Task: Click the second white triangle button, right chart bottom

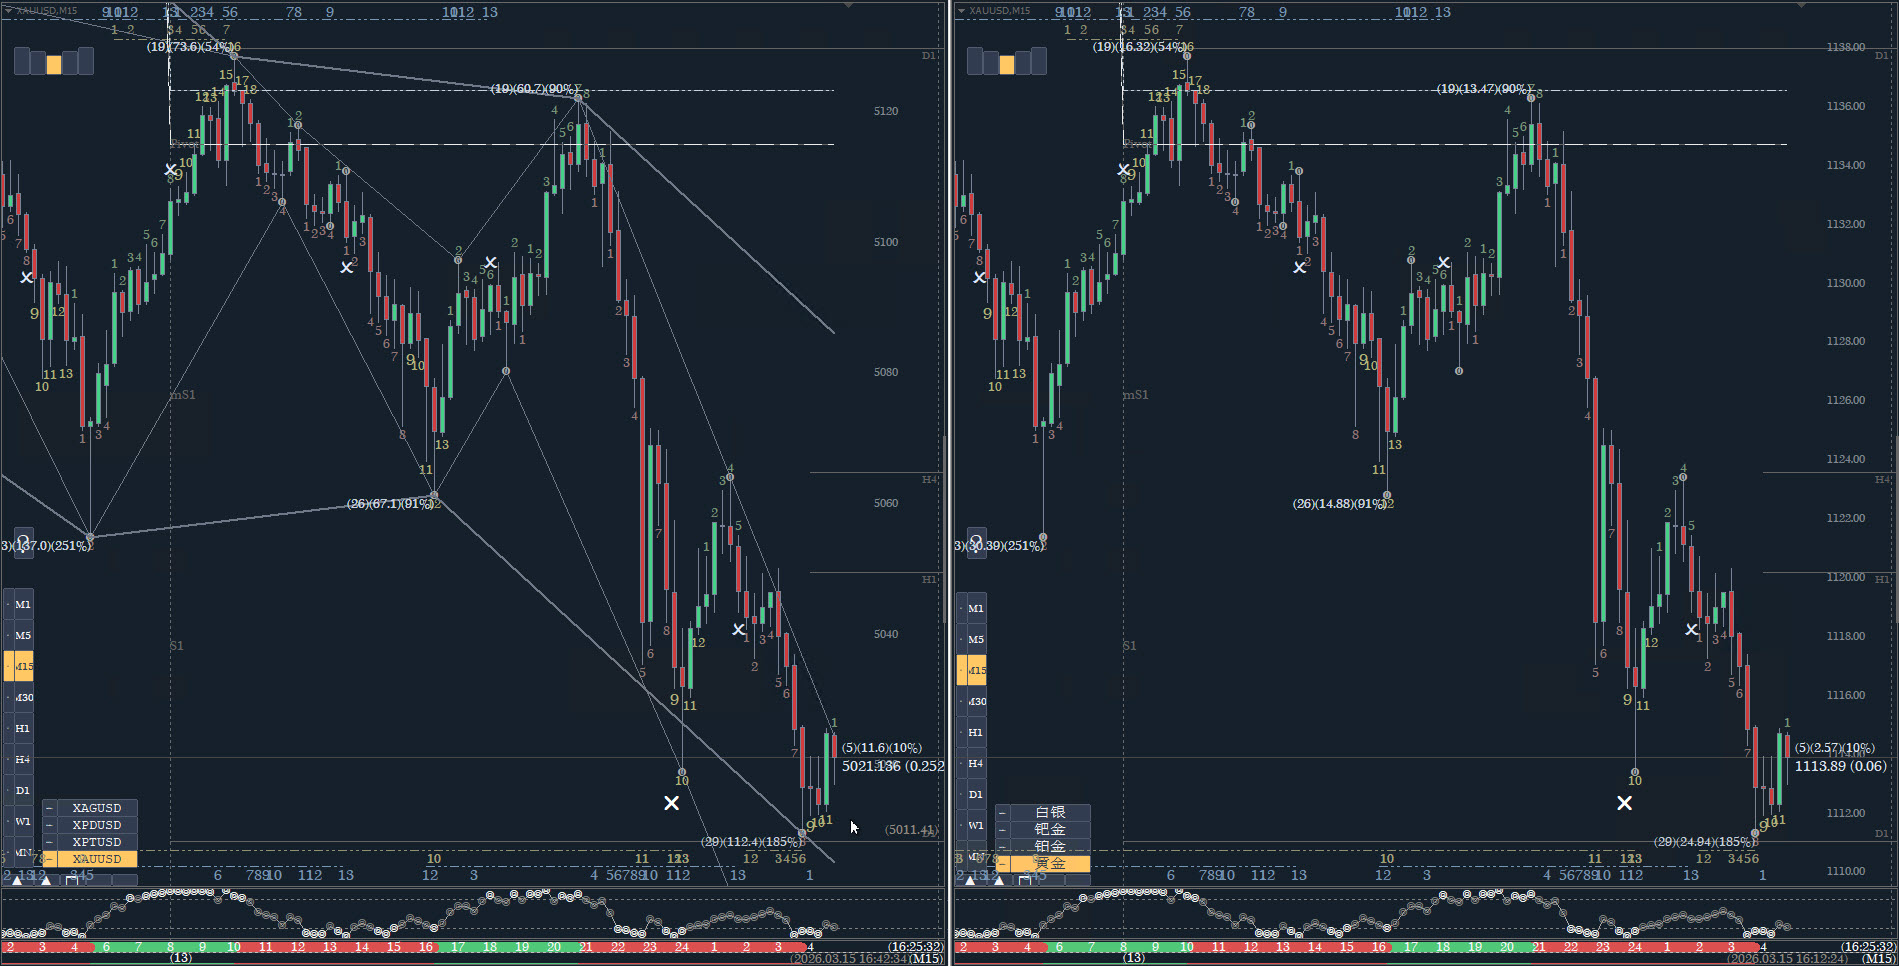Action: pyautogui.click(x=999, y=880)
